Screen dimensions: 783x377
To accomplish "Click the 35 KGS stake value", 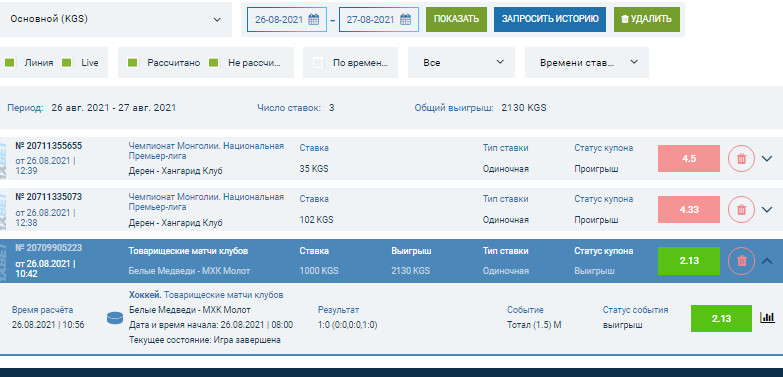I will (x=314, y=169).
